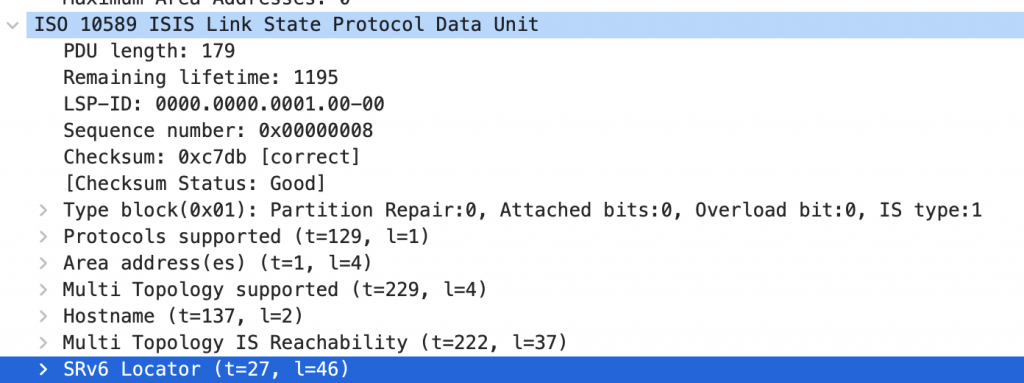
Task: Expand the Multi Topology supported entry
Action: pyautogui.click(x=43, y=290)
